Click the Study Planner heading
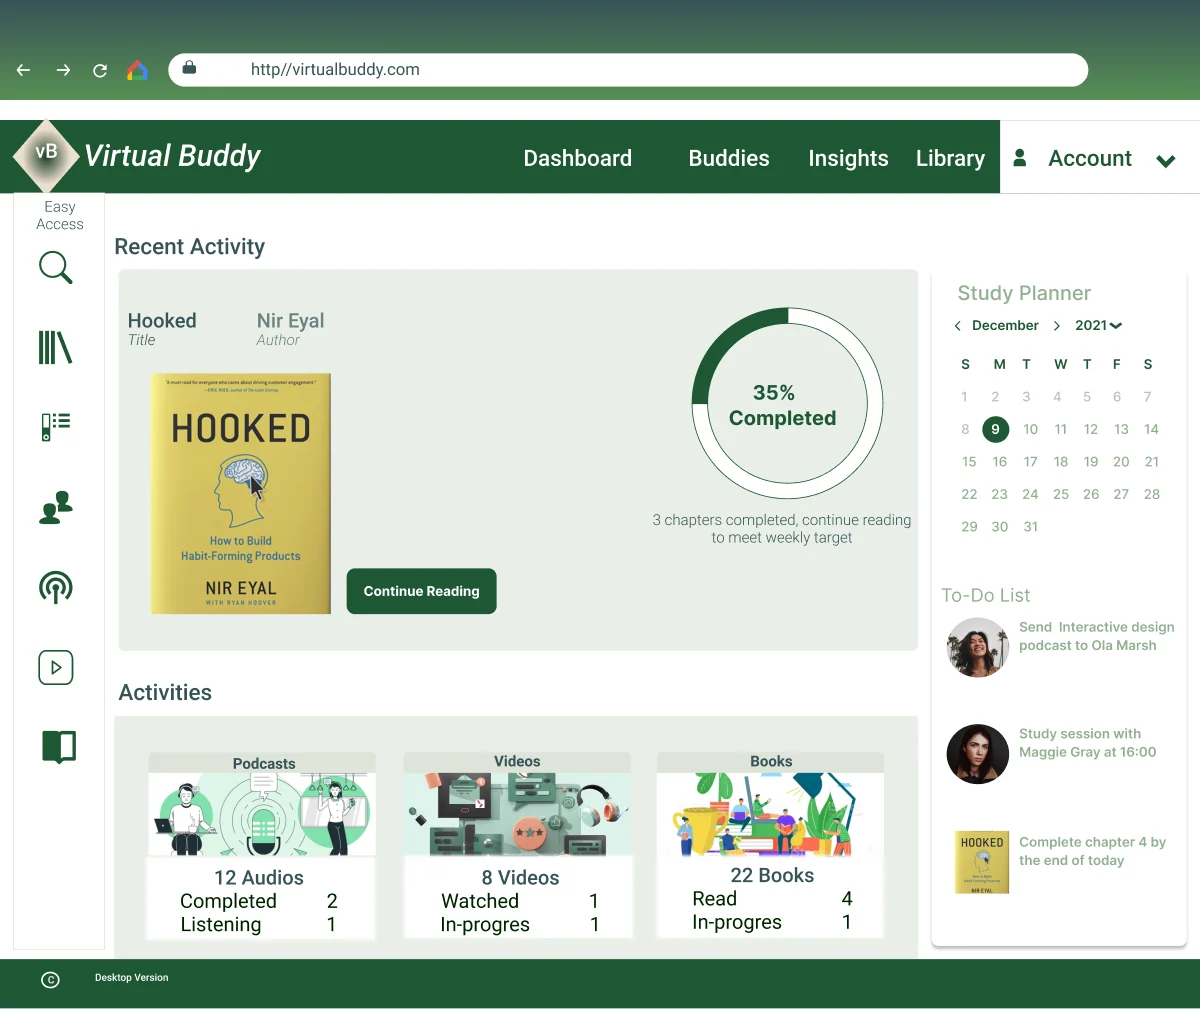1200x1010 pixels. (x=1024, y=293)
